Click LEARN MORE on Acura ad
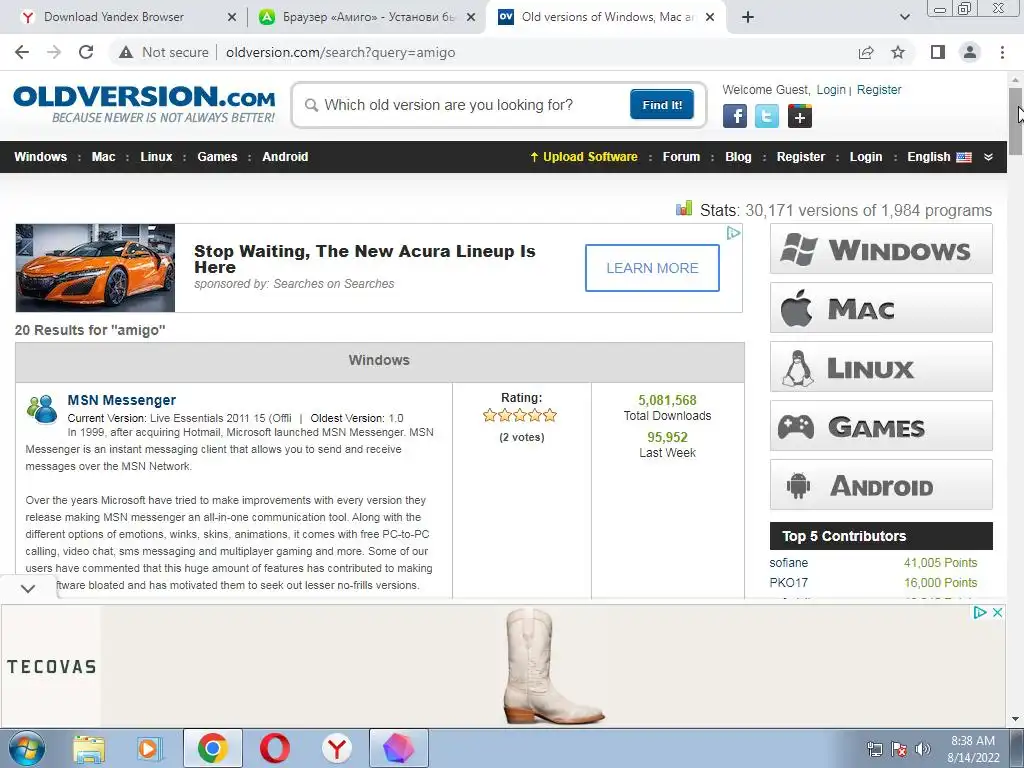The width and height of the screenshot is (1024, 768). point(652,268)
